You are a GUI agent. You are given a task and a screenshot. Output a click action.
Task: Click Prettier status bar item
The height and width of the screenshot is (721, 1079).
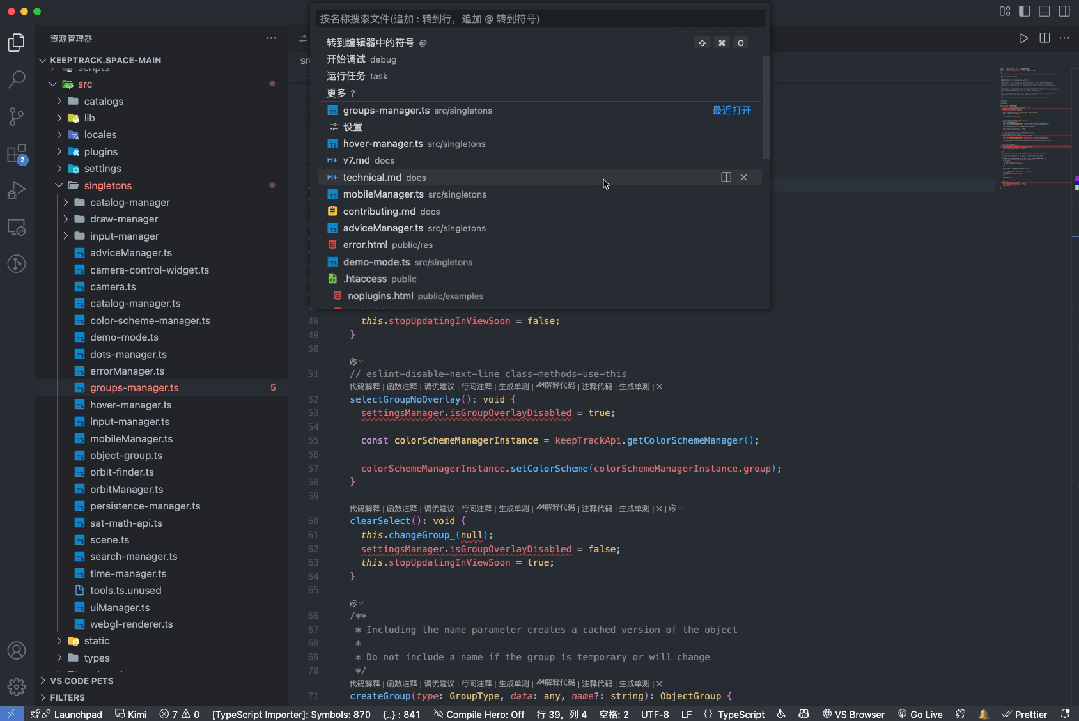pyautogui.click(x=1024, y=714)
